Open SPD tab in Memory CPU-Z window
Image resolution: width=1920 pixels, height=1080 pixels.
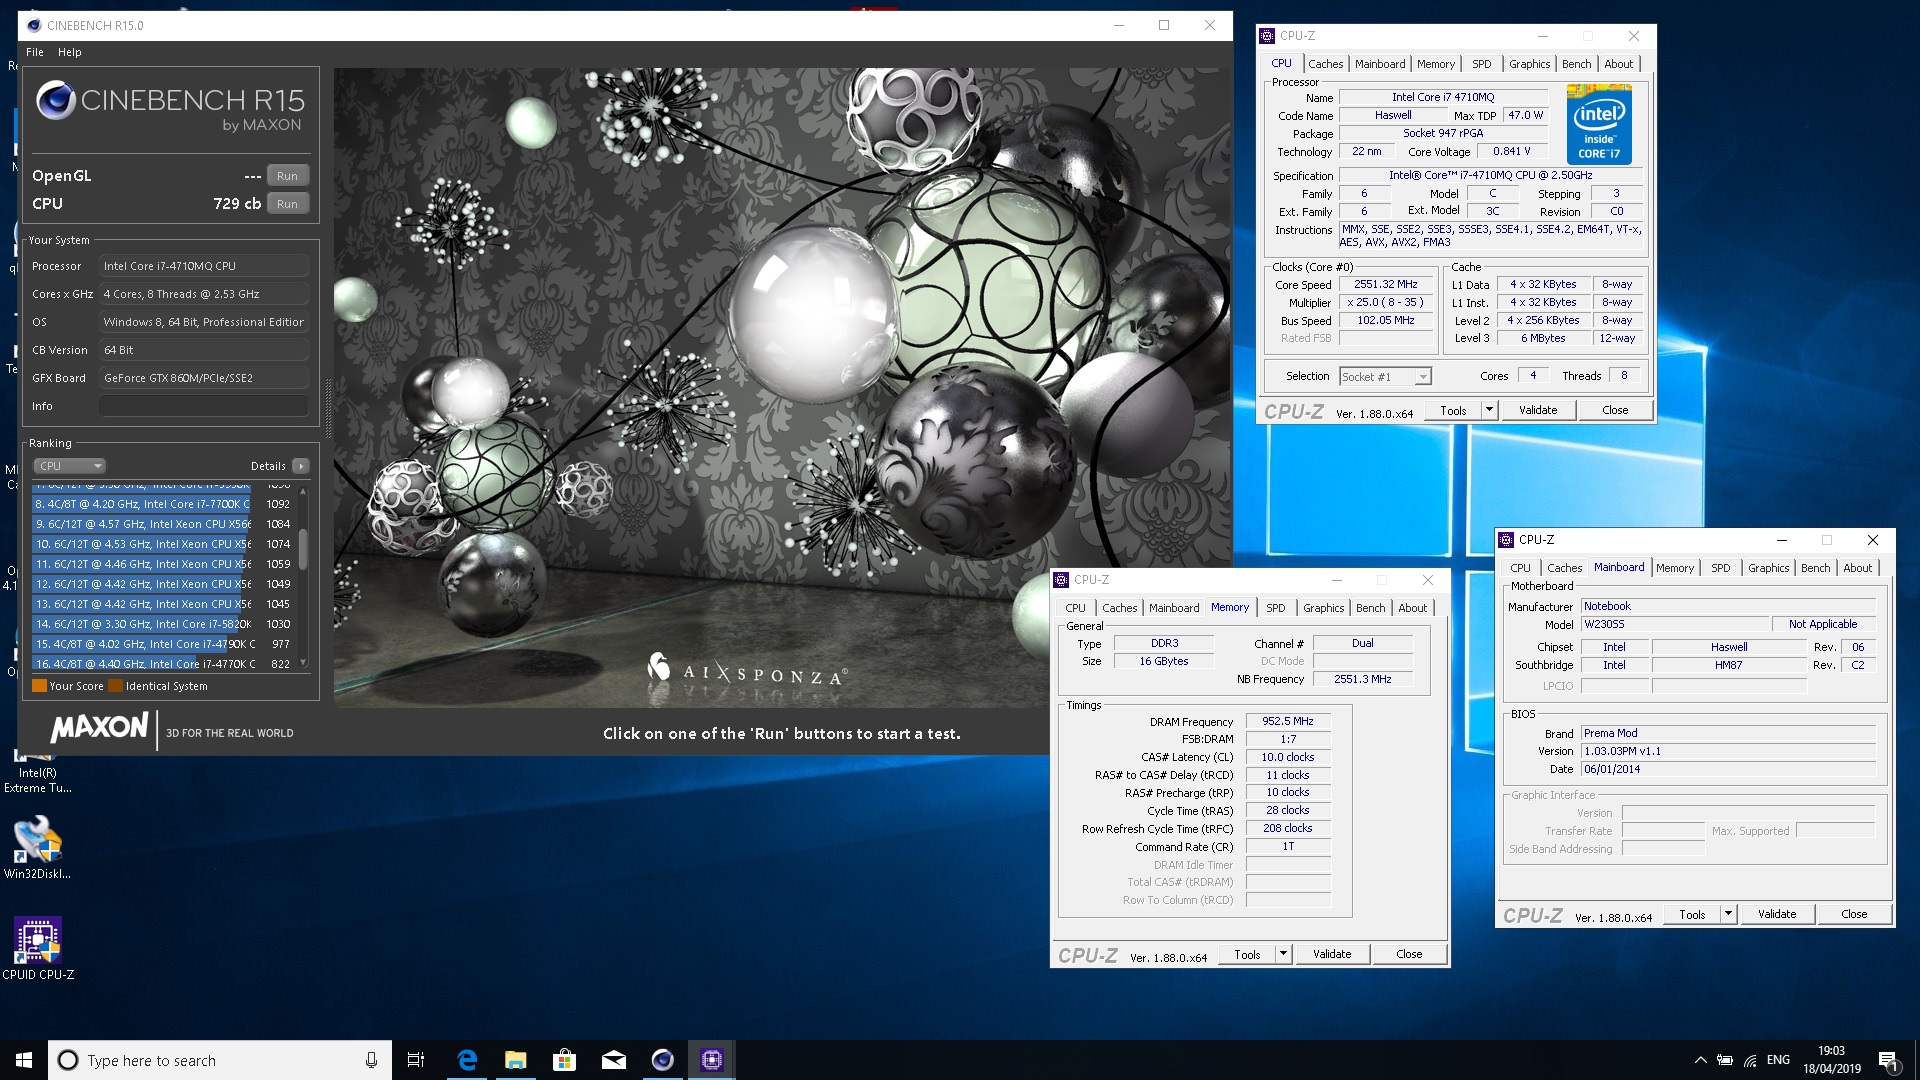[1275, 608]
